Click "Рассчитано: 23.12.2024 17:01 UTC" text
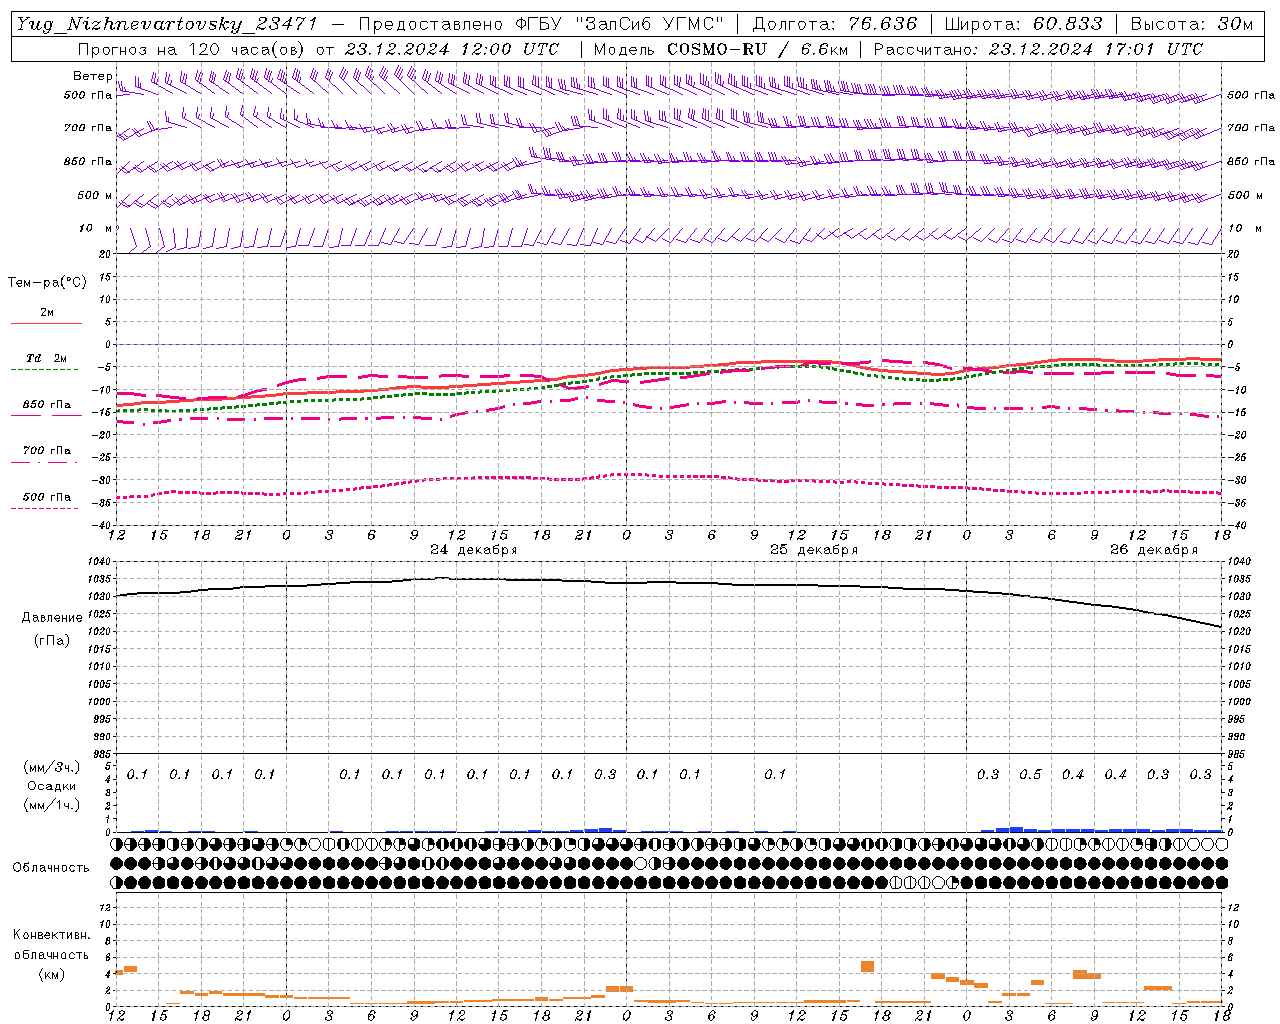Image resolution: width=1280 pixels, height=1024 pixels. point(1038,49)
